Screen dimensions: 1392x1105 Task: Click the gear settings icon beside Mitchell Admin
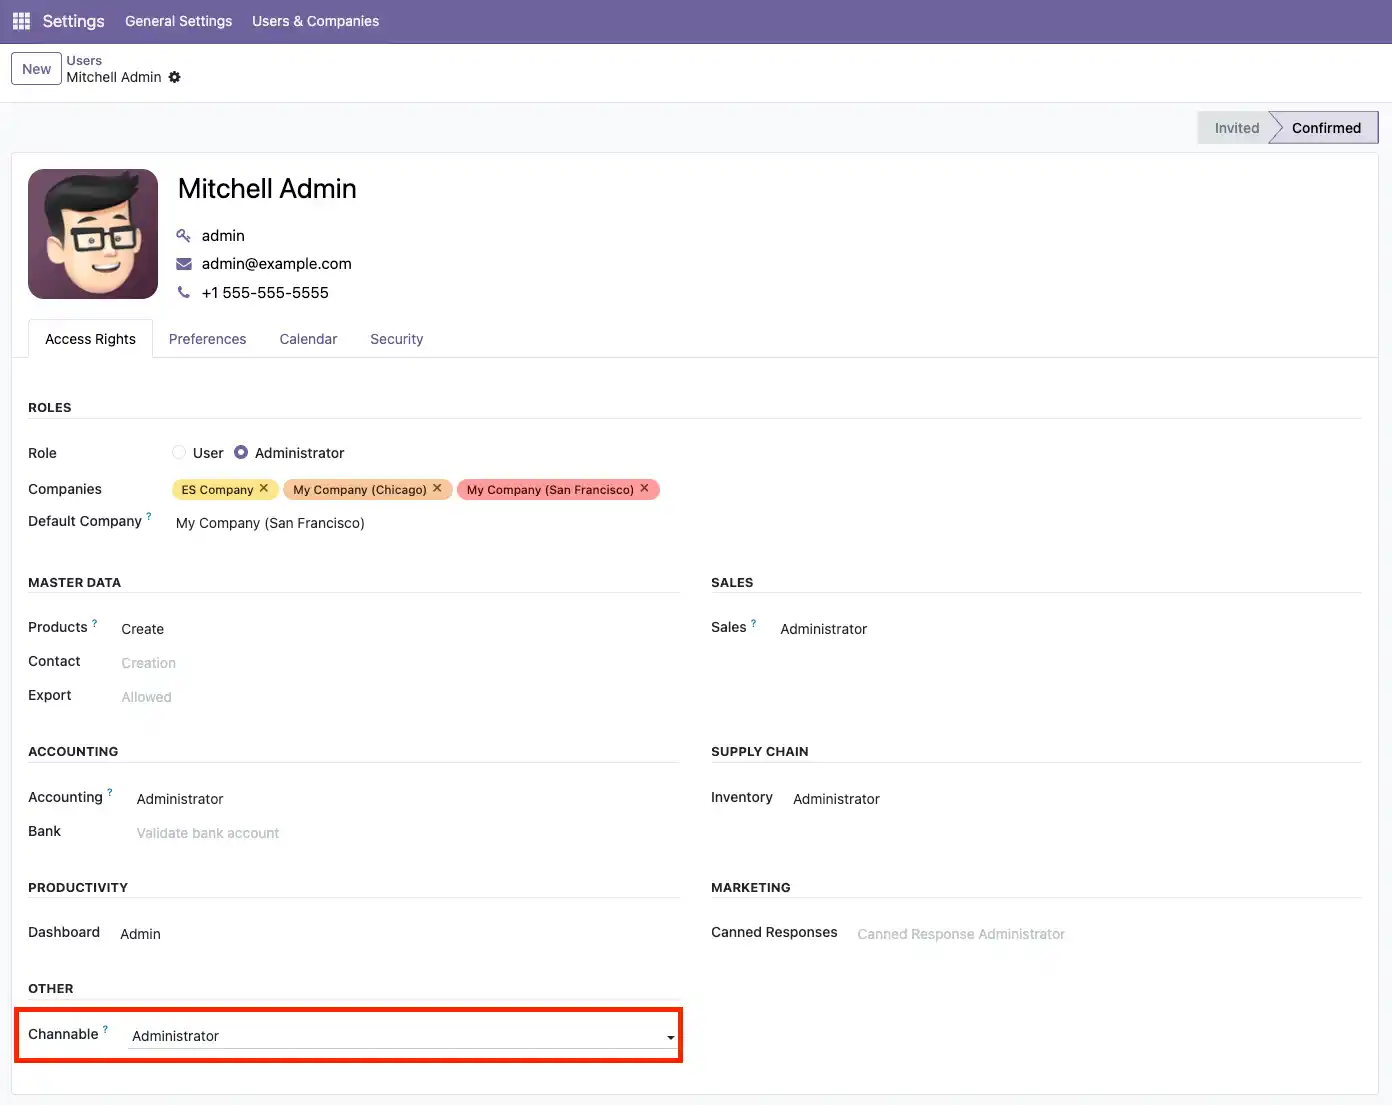pos(175,77)
